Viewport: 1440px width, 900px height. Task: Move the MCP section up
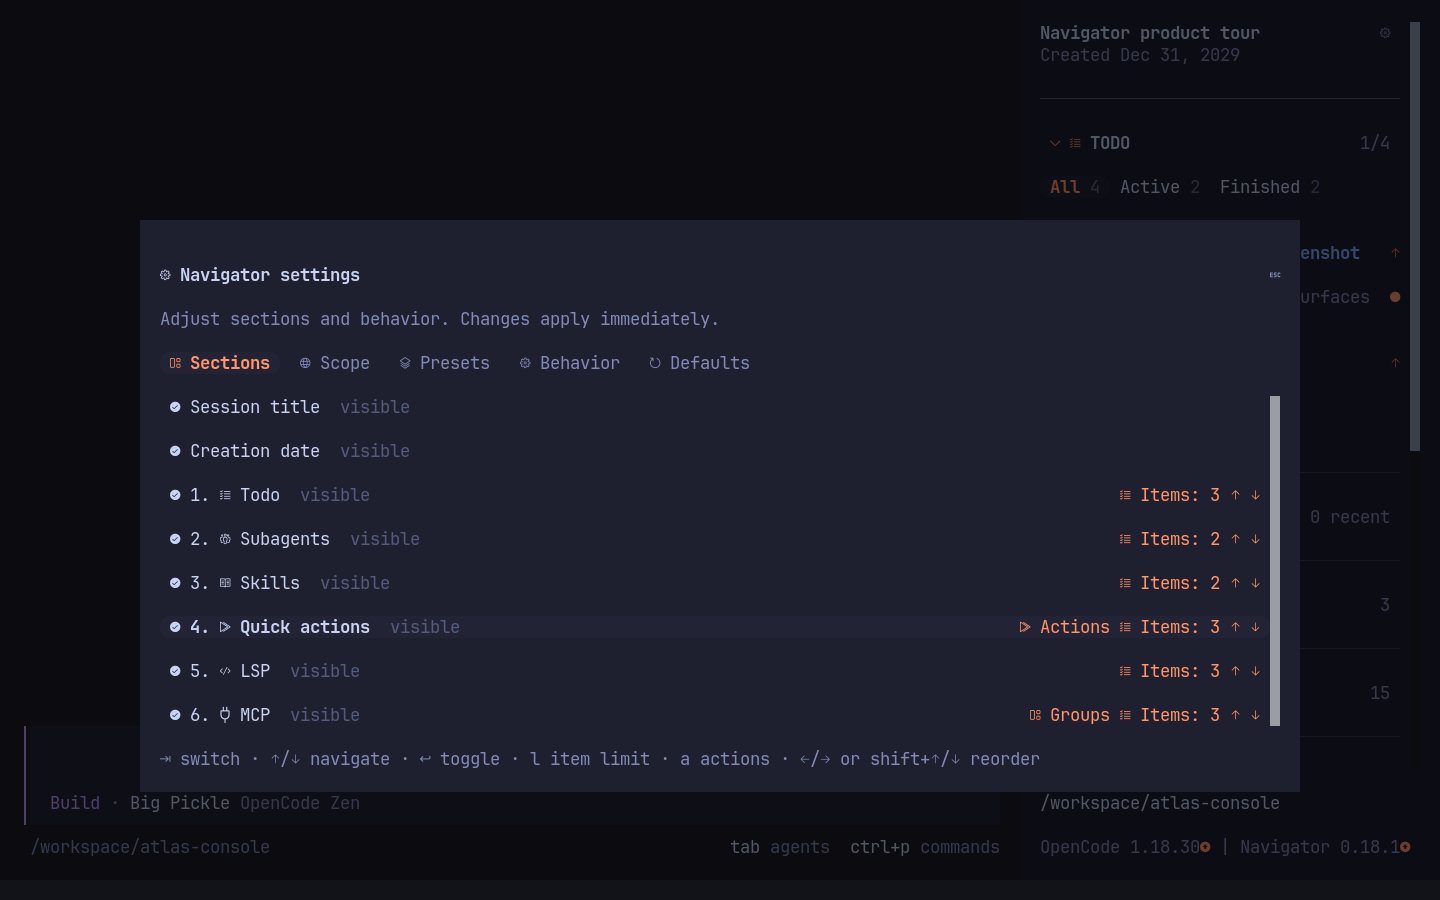pyautogui.click(x=1235, y=715)
